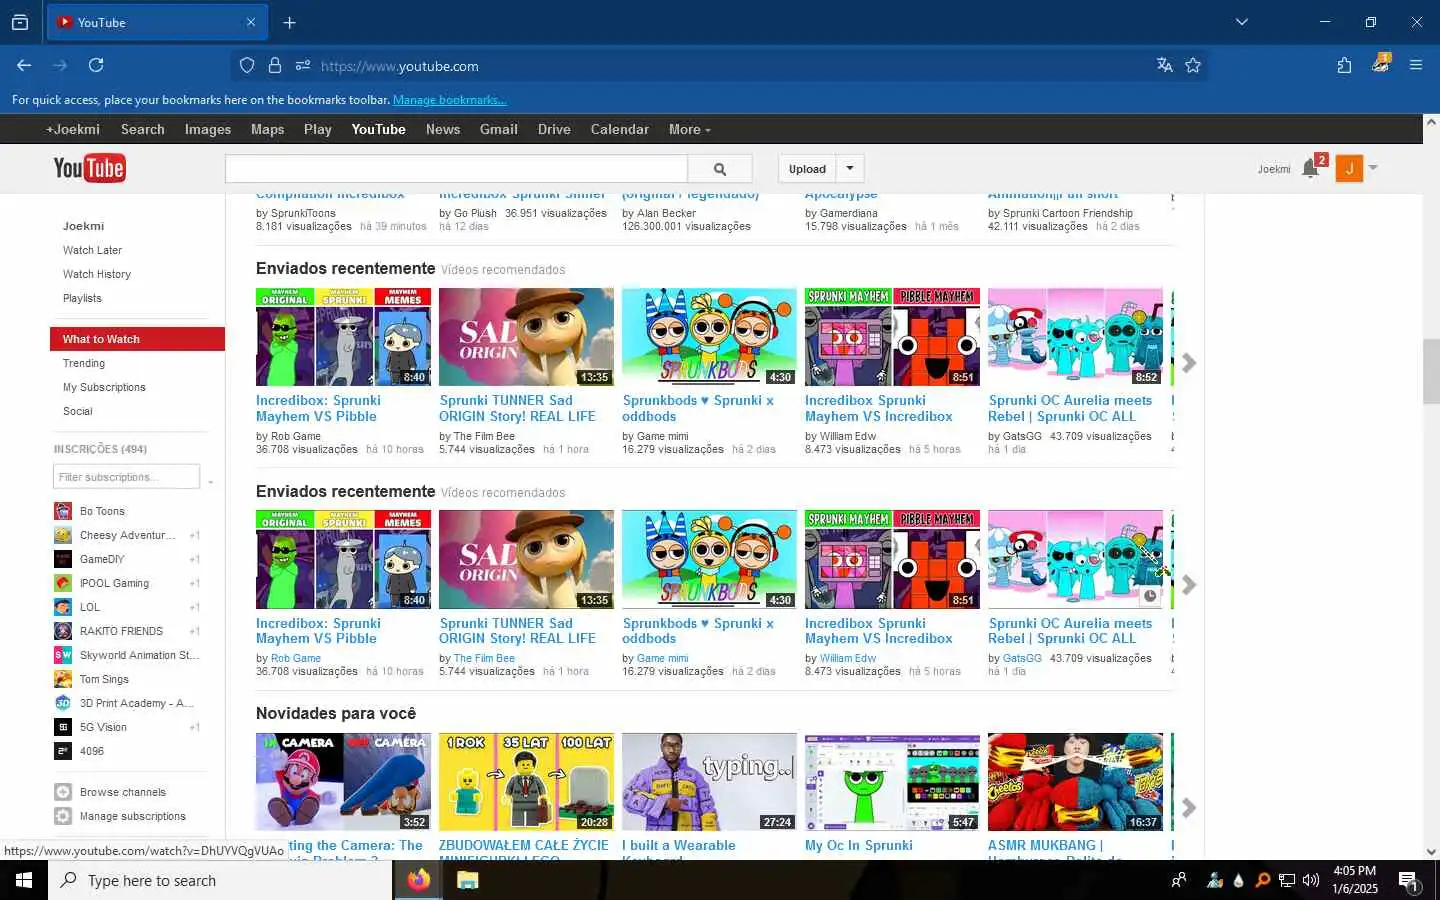Show next videos in second Enviados recentemente row
Image resolution: width=1440 pixels, height=900 pixels.
click(x=1188, y=585)
